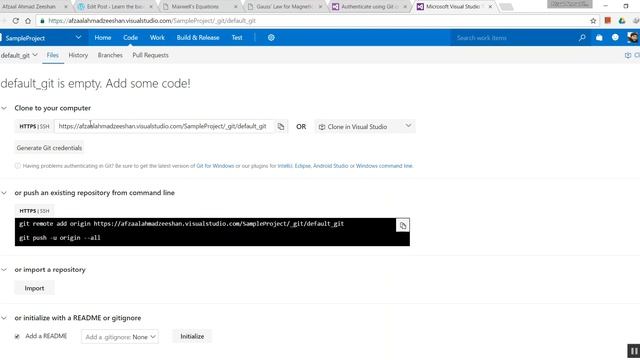Open the Build & Release menu
Image resolution: width=640 pixels, height=360 pixels.
pos(198,38)
